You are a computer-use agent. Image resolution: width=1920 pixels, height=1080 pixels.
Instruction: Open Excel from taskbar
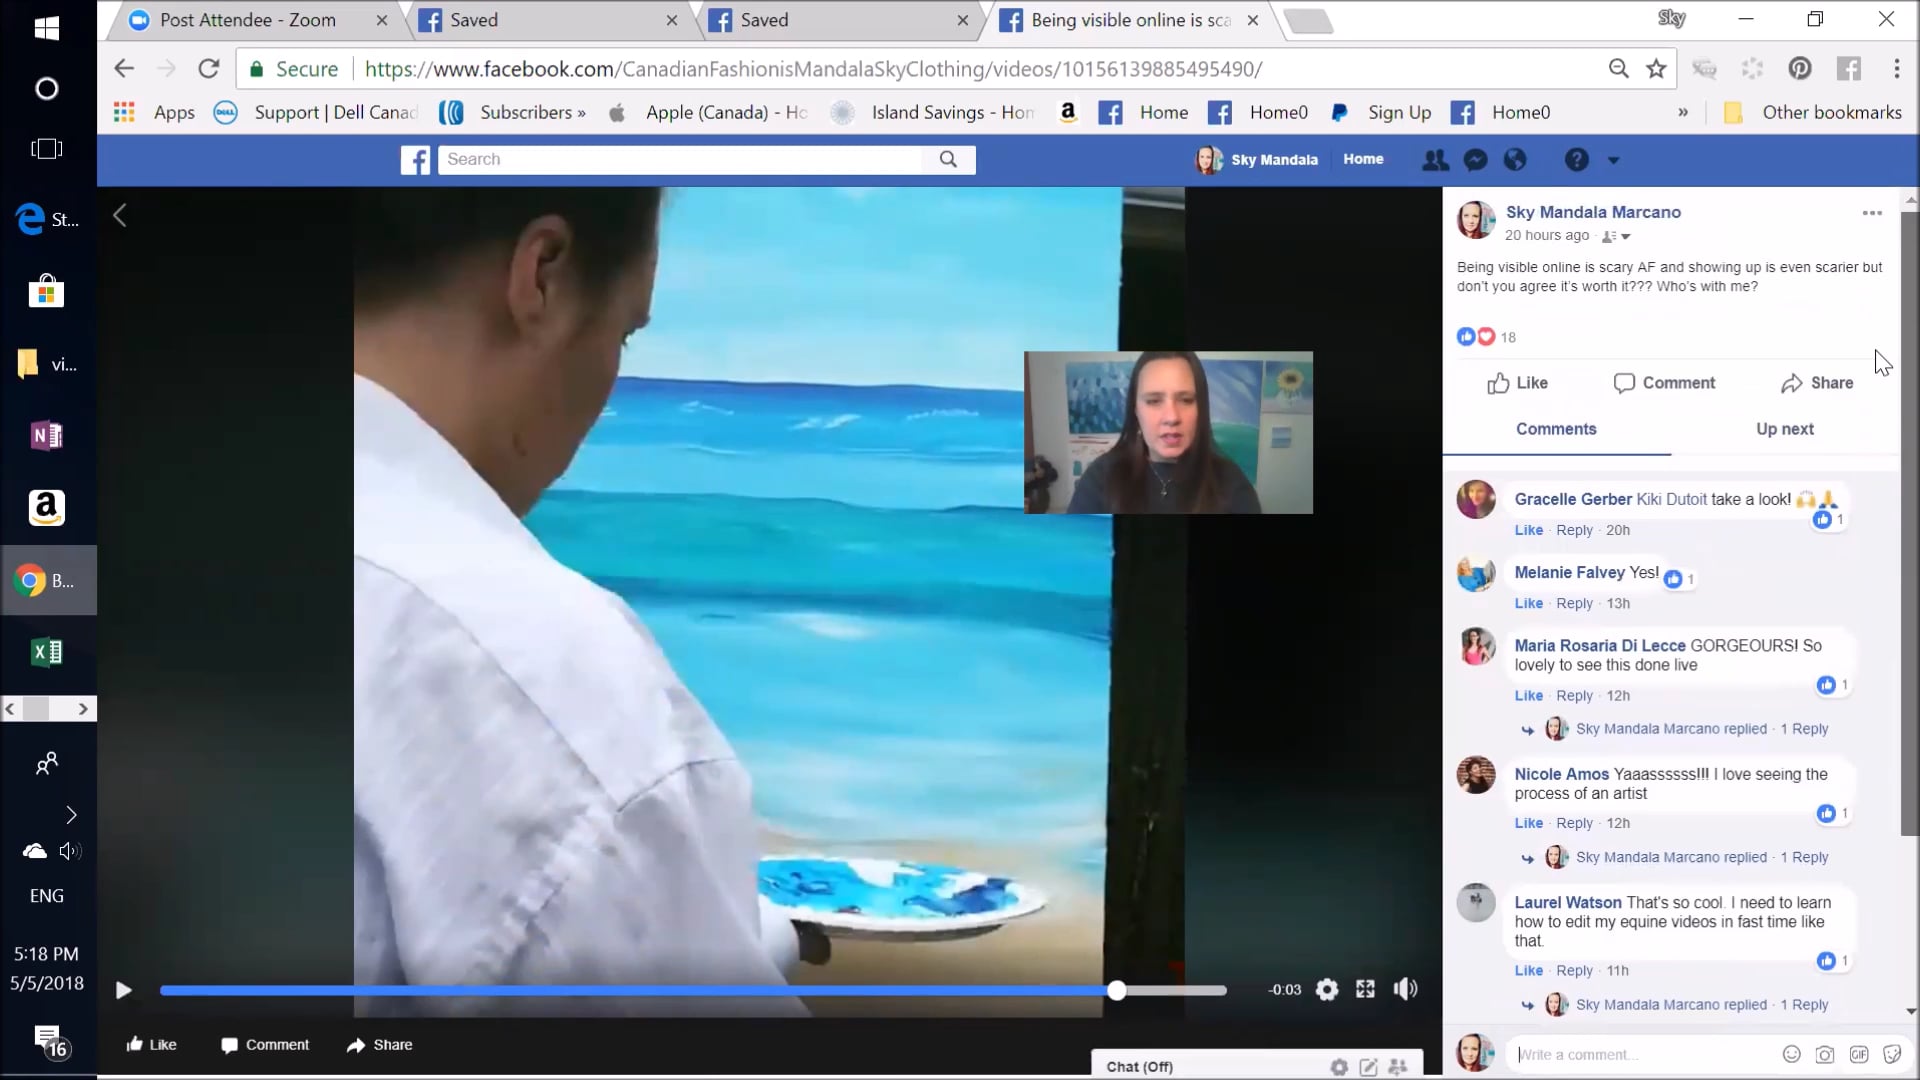pos(47,653)
